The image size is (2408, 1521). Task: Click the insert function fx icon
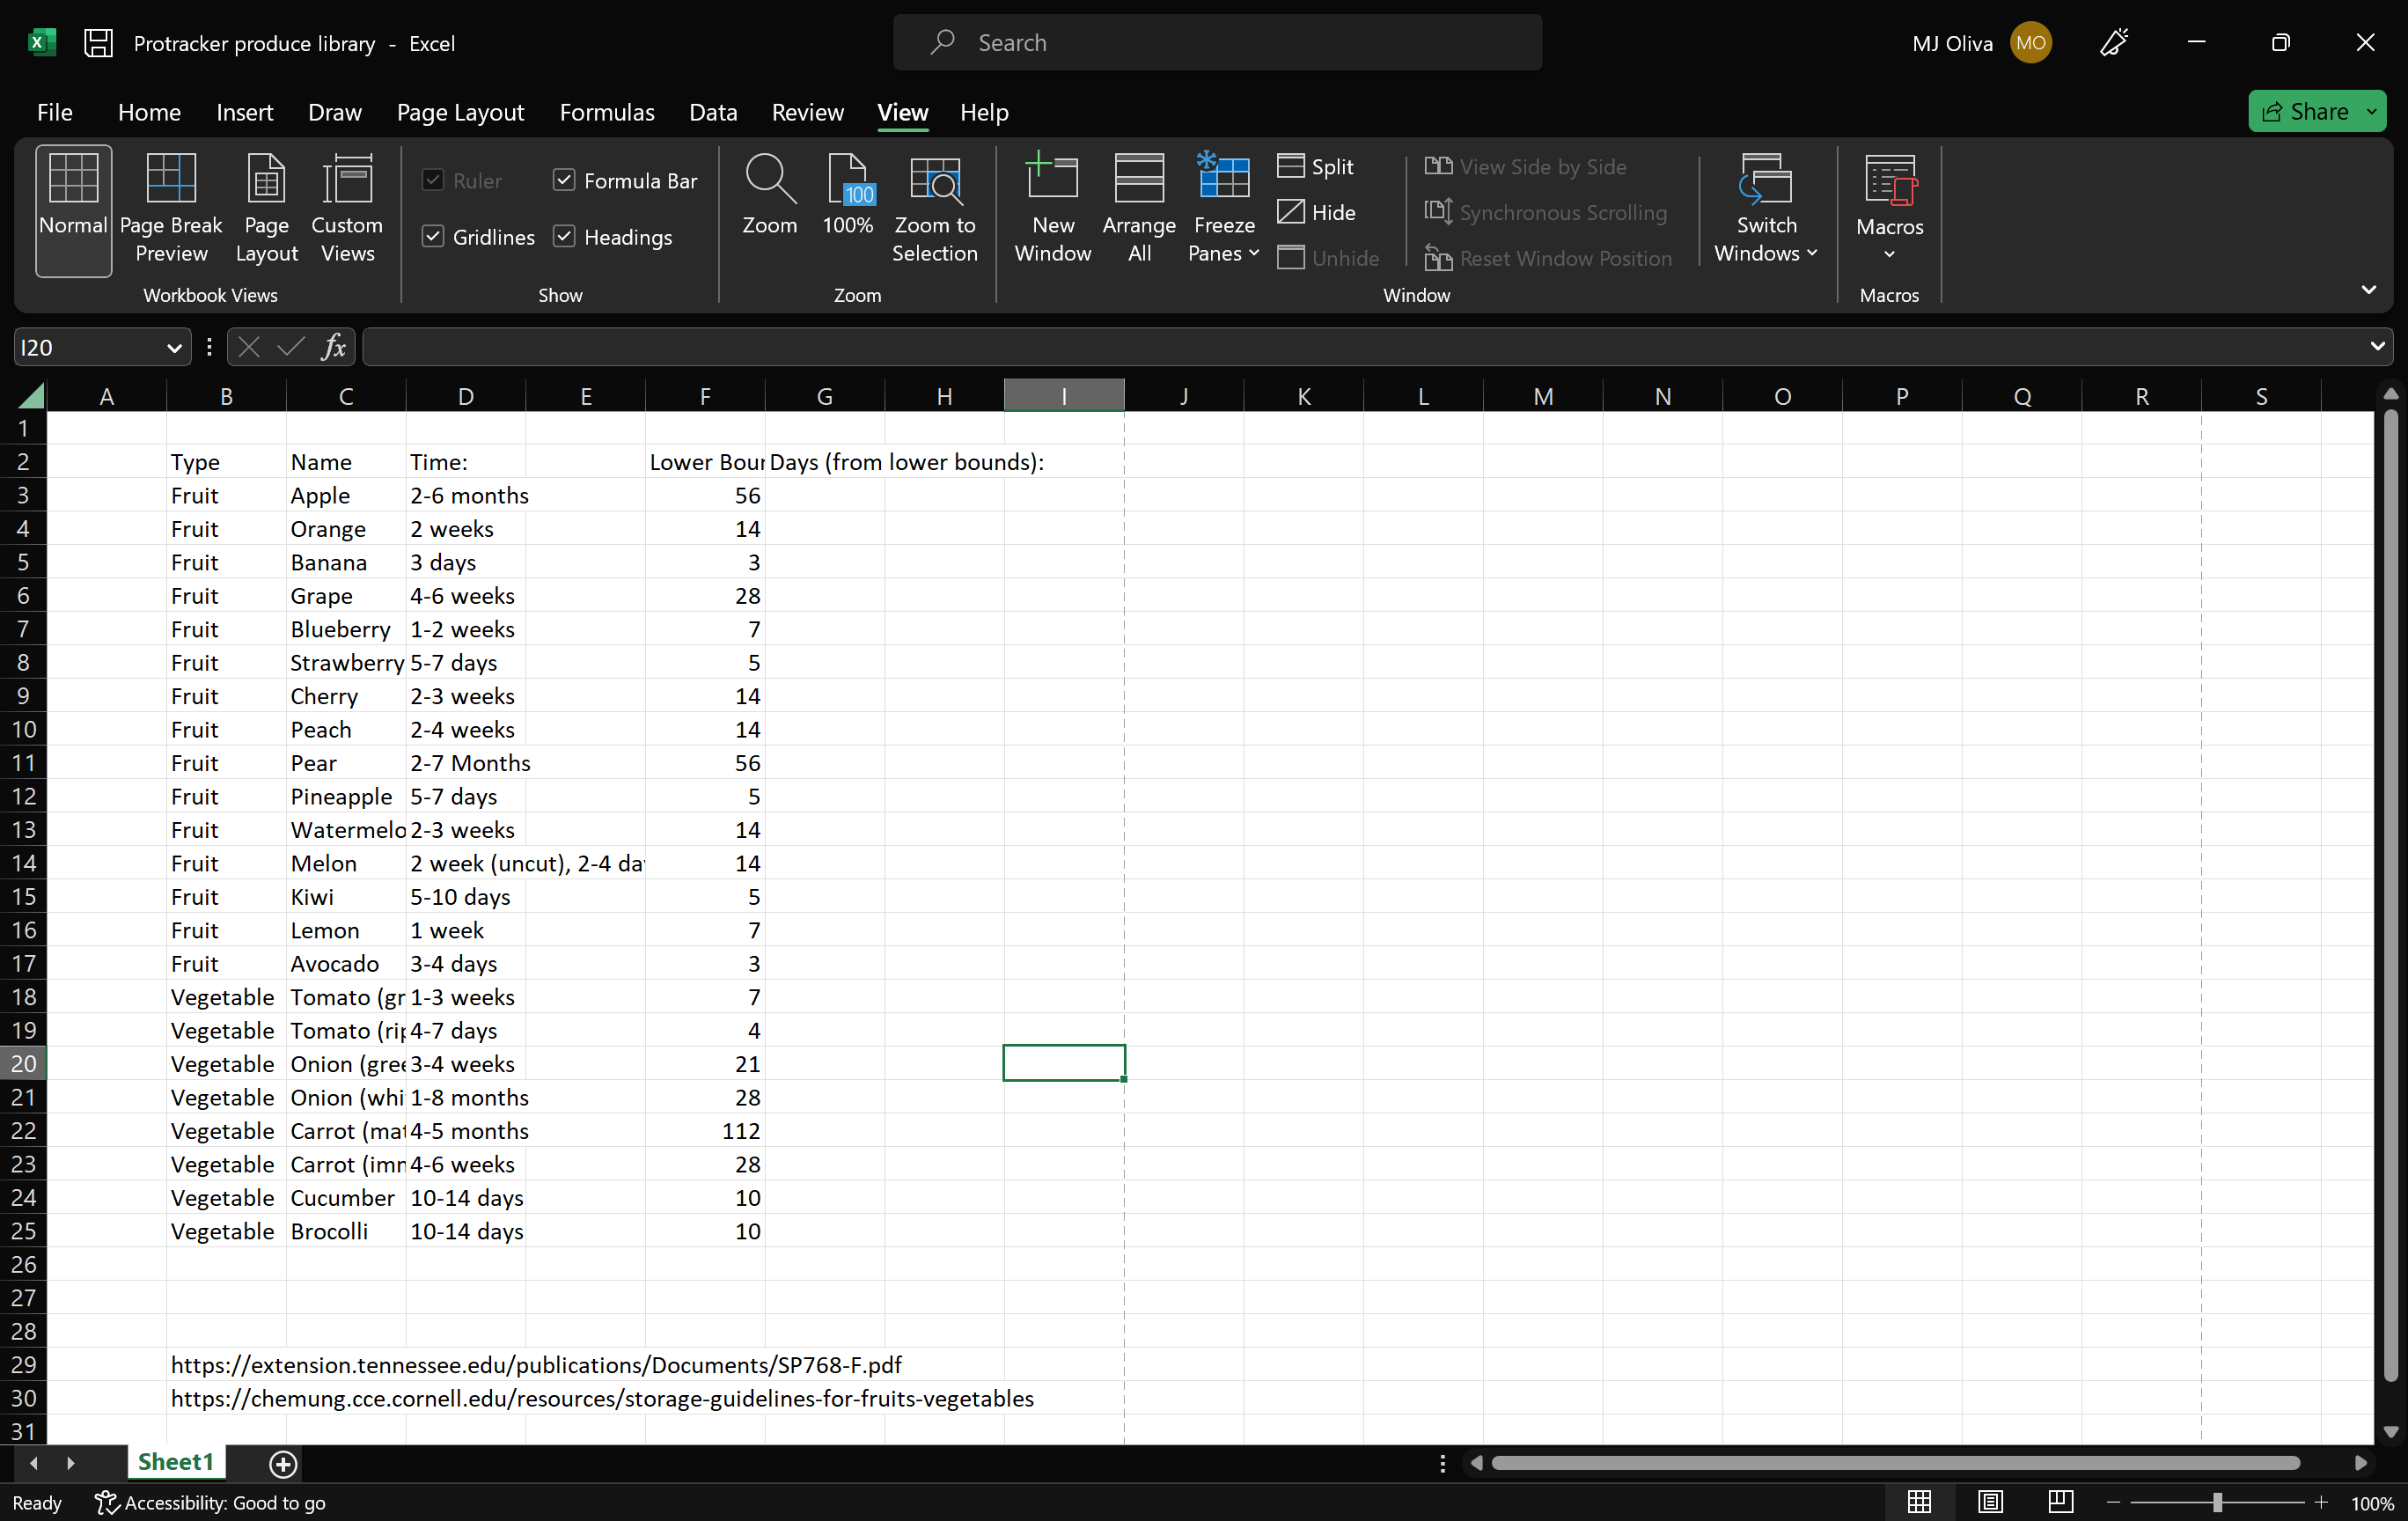334,347
